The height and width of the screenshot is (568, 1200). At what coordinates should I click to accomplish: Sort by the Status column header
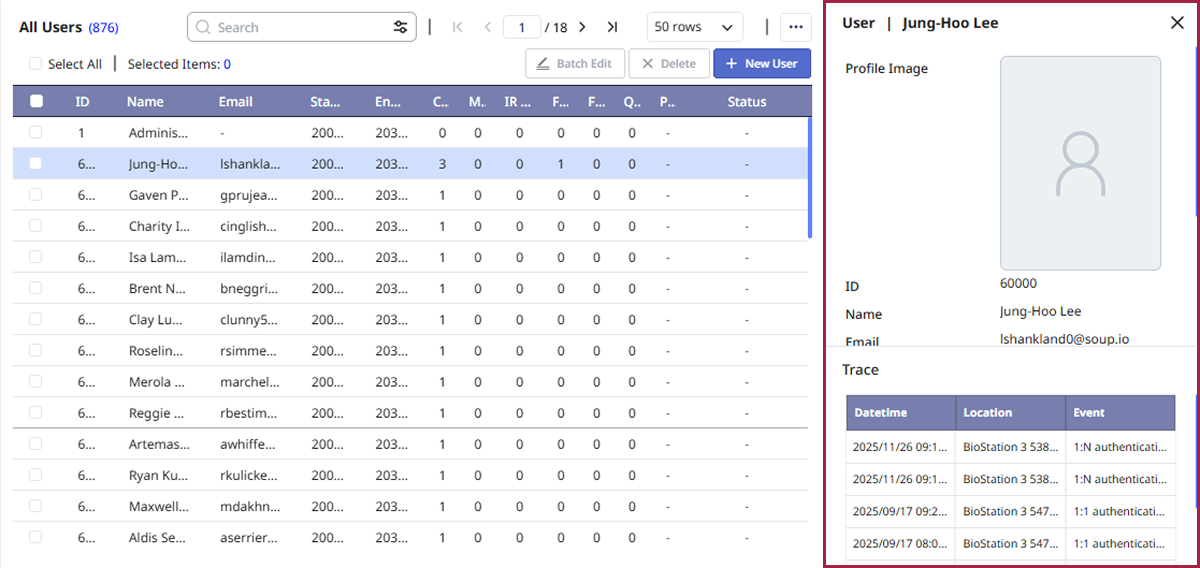(746, 101)
